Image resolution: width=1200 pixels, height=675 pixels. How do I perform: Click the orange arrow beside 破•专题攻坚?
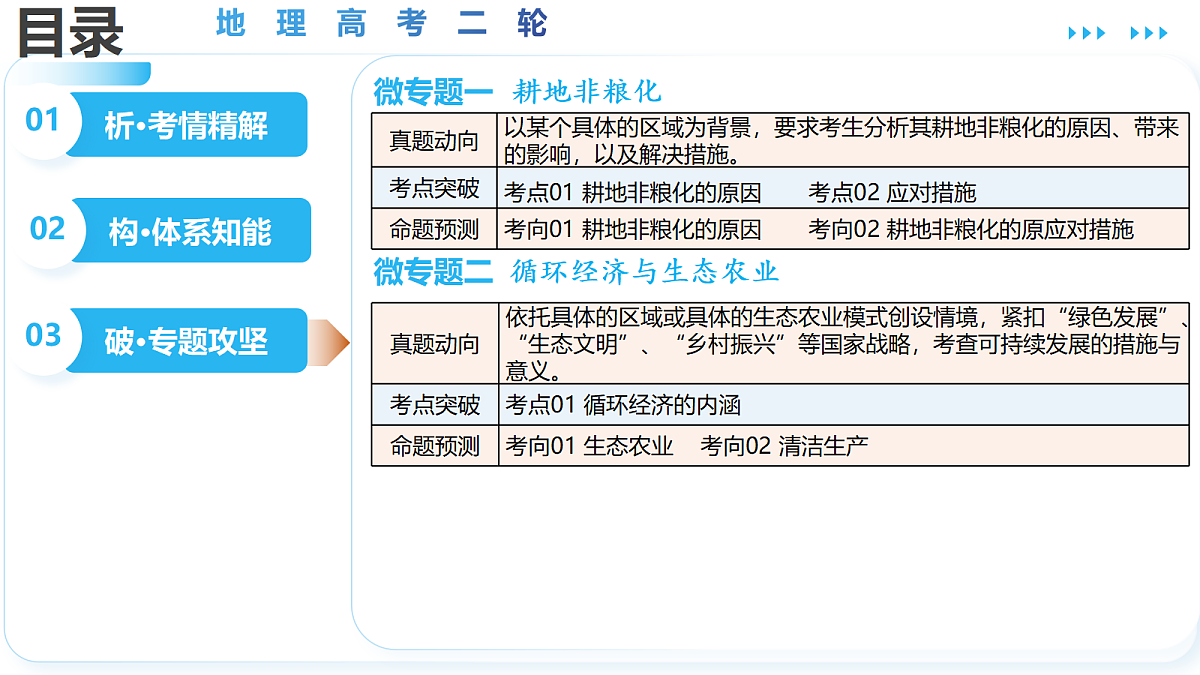pos(329,343)
